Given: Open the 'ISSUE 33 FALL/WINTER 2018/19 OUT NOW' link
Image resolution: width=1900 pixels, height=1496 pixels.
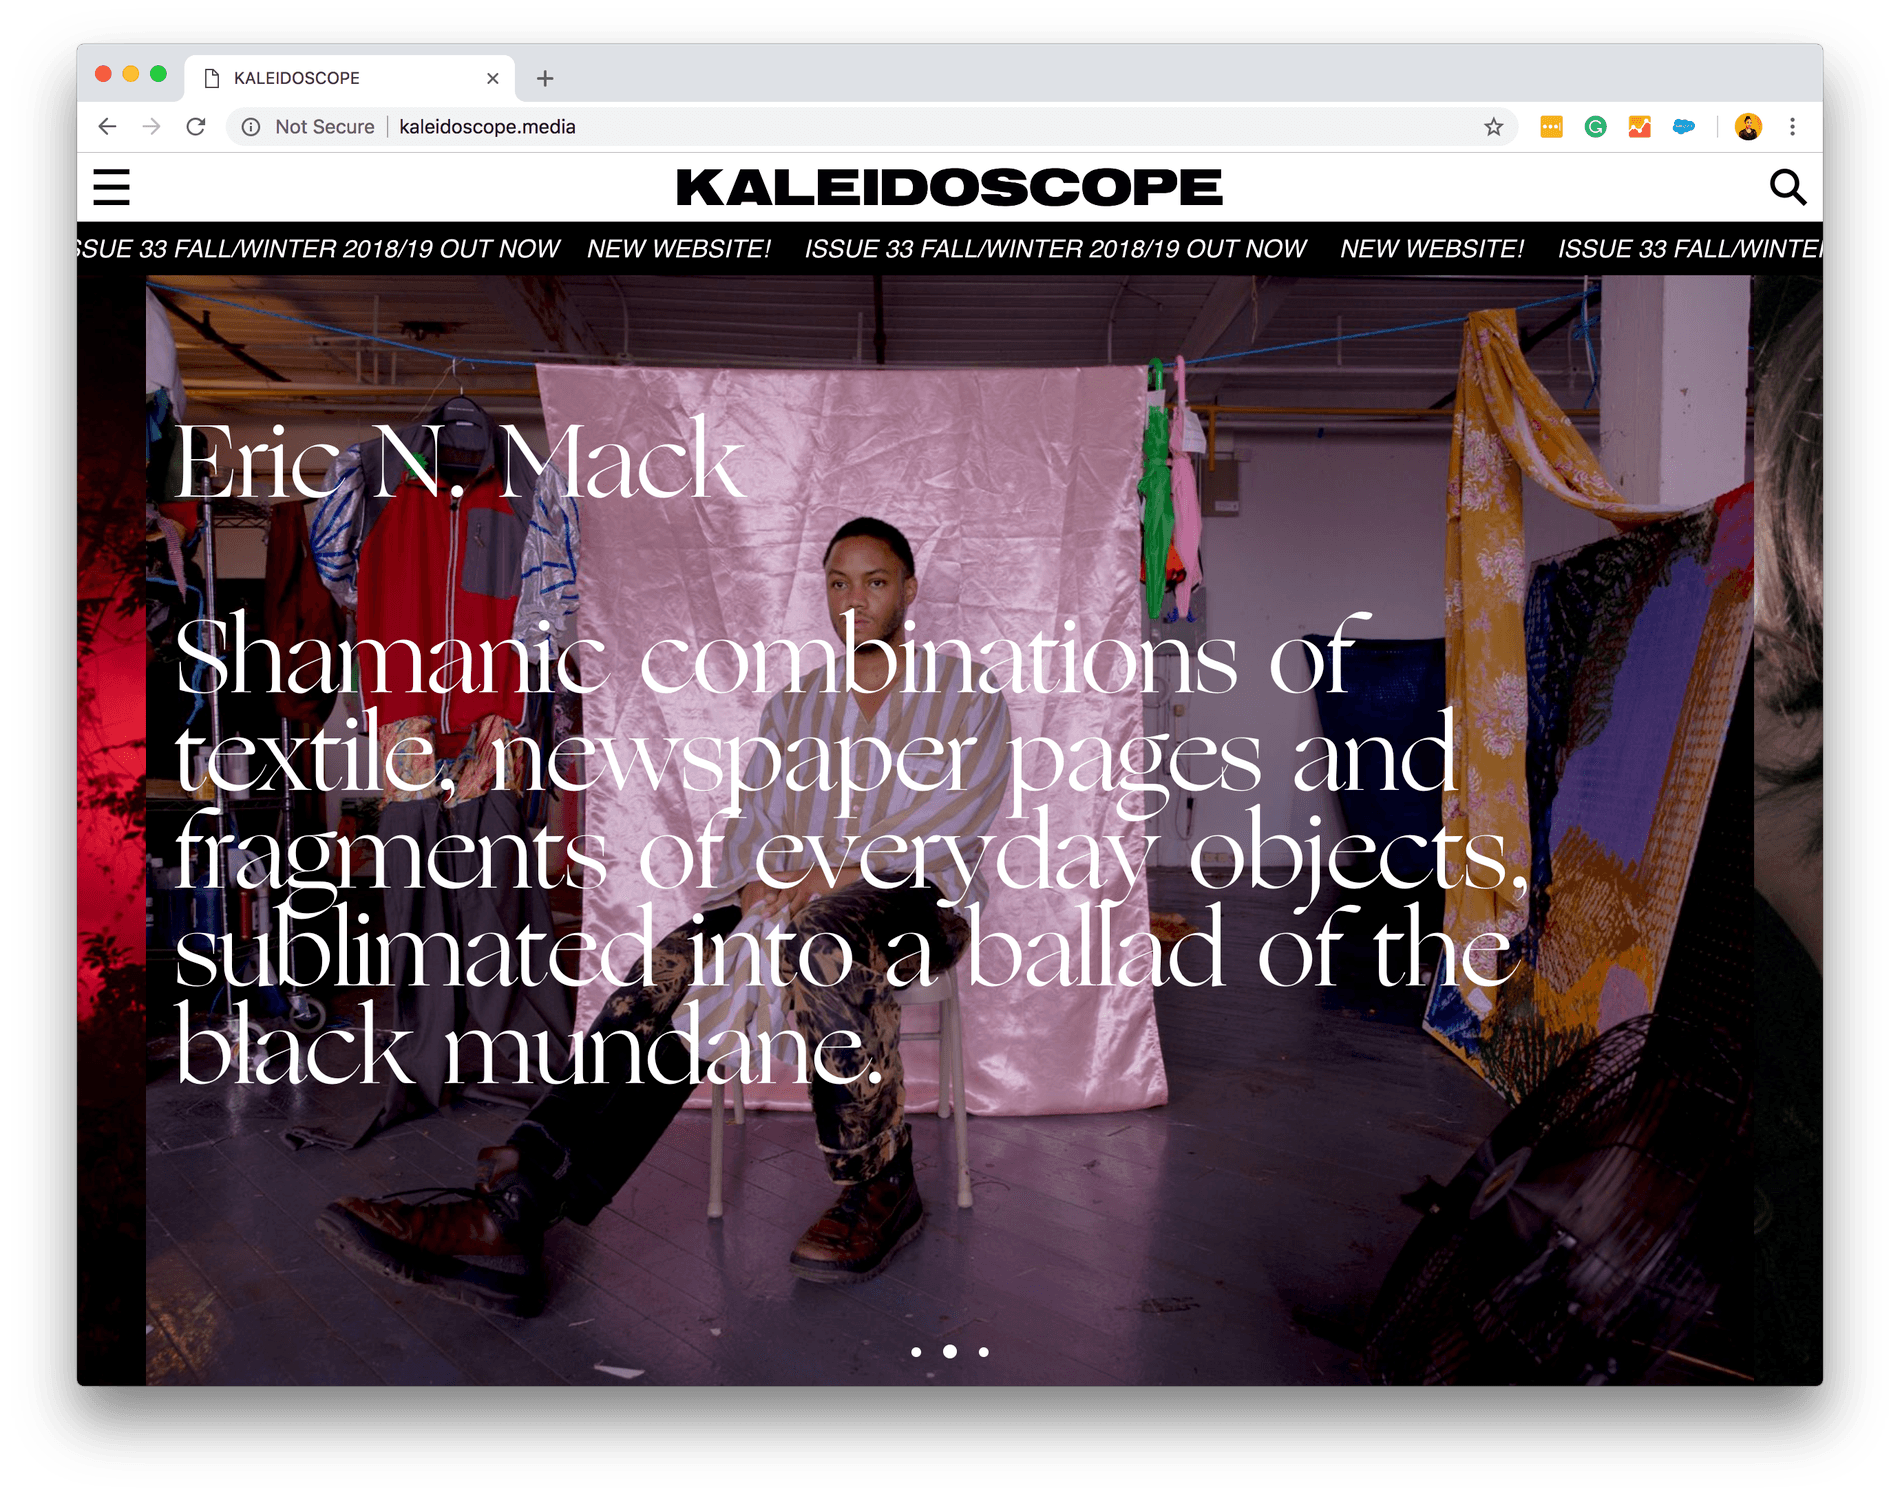Looking at the screenshot, I should click(1056, 249).
